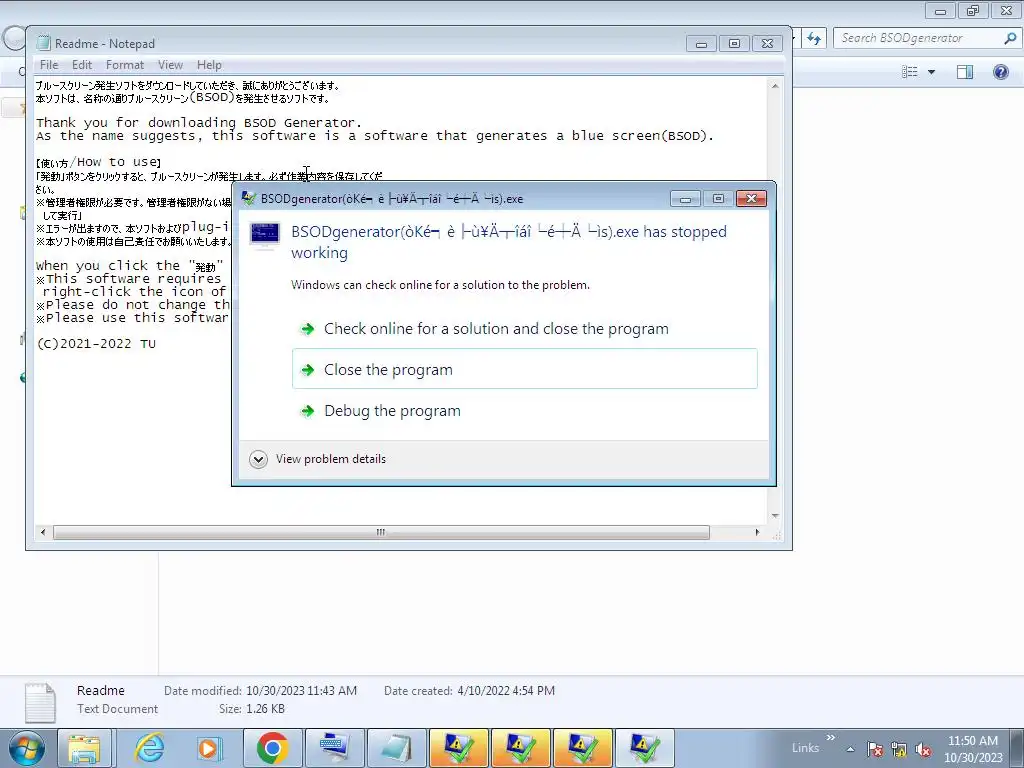
Task: Open Notepad Help menu
Action: click(209, 65)
